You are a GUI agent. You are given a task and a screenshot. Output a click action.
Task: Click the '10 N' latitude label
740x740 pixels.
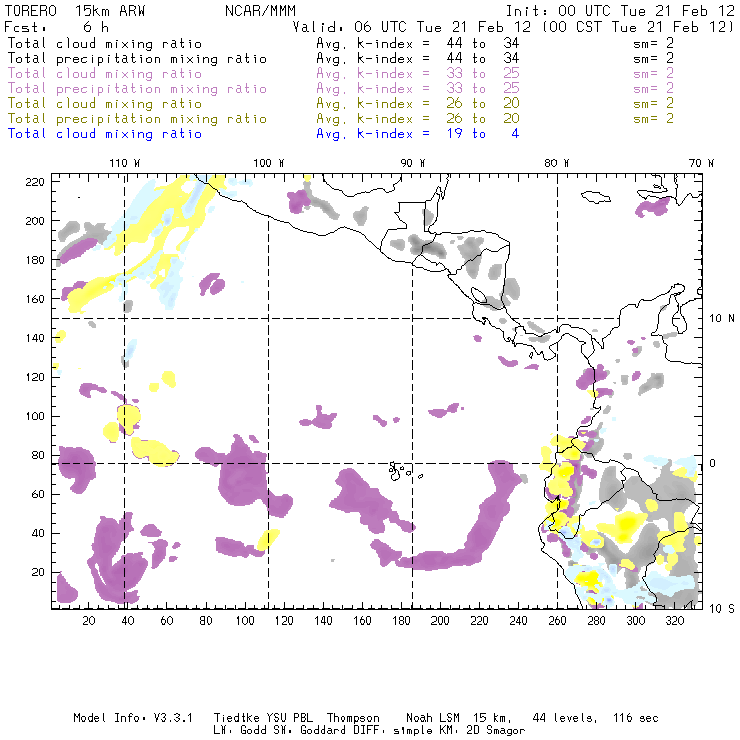point(722,319)
